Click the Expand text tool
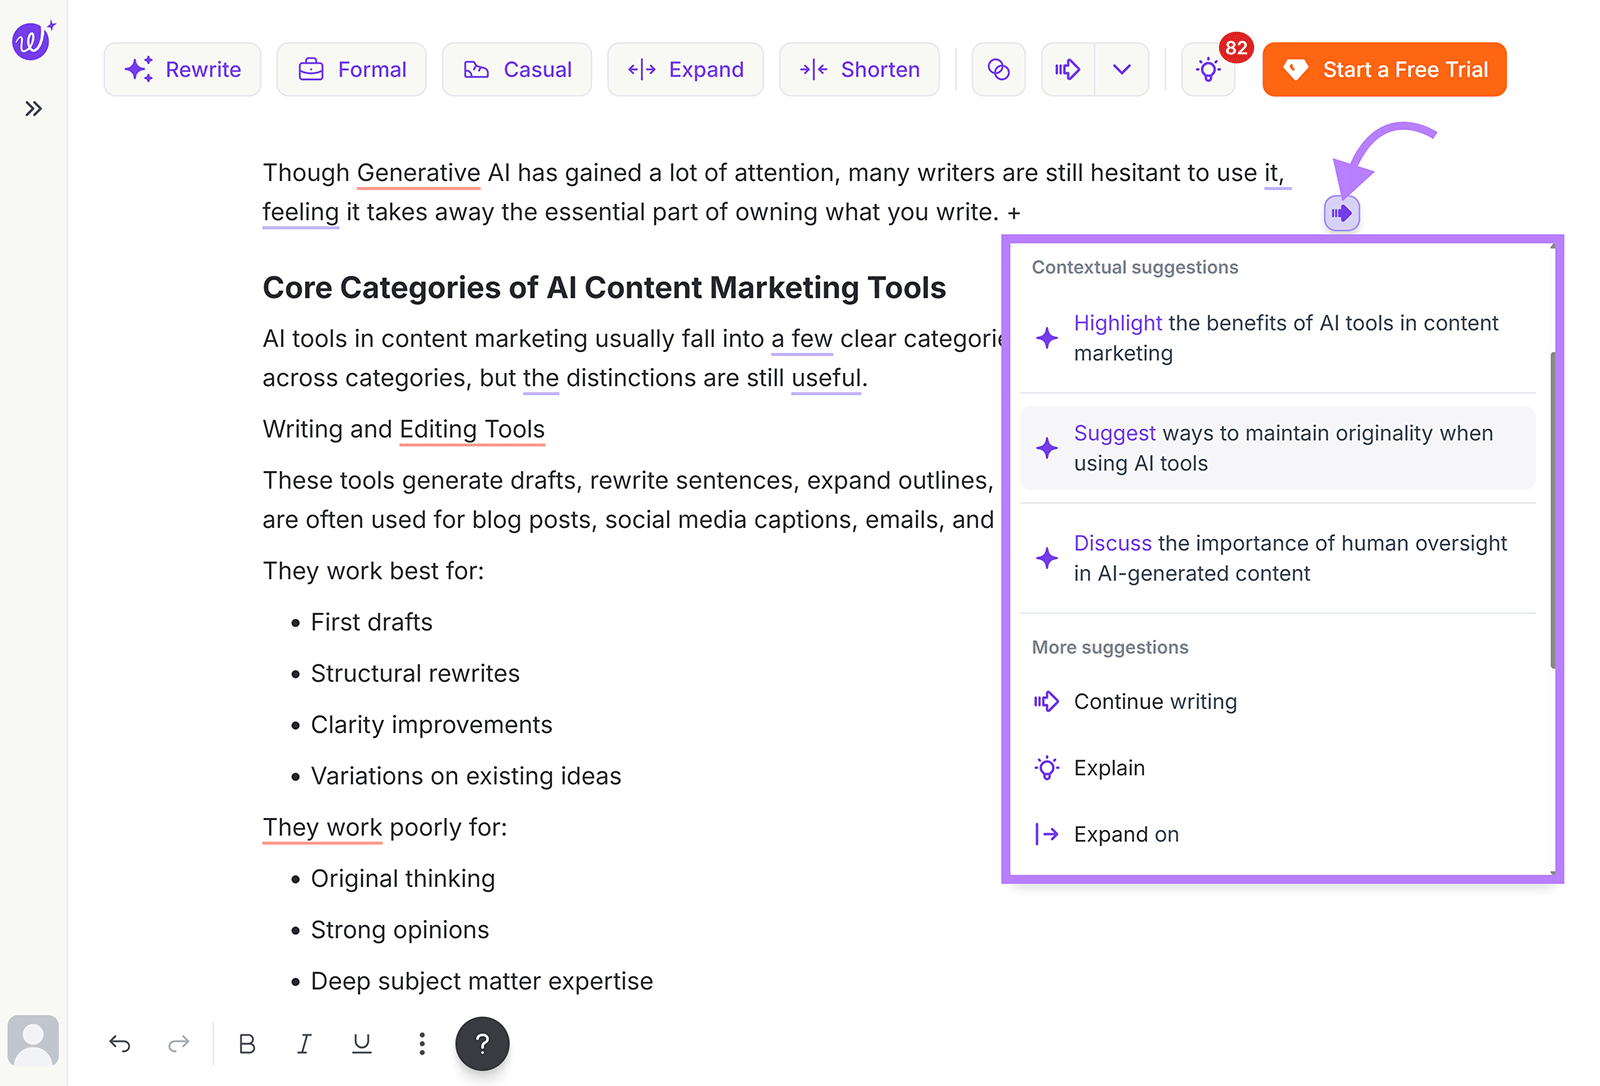 point(686,70)
